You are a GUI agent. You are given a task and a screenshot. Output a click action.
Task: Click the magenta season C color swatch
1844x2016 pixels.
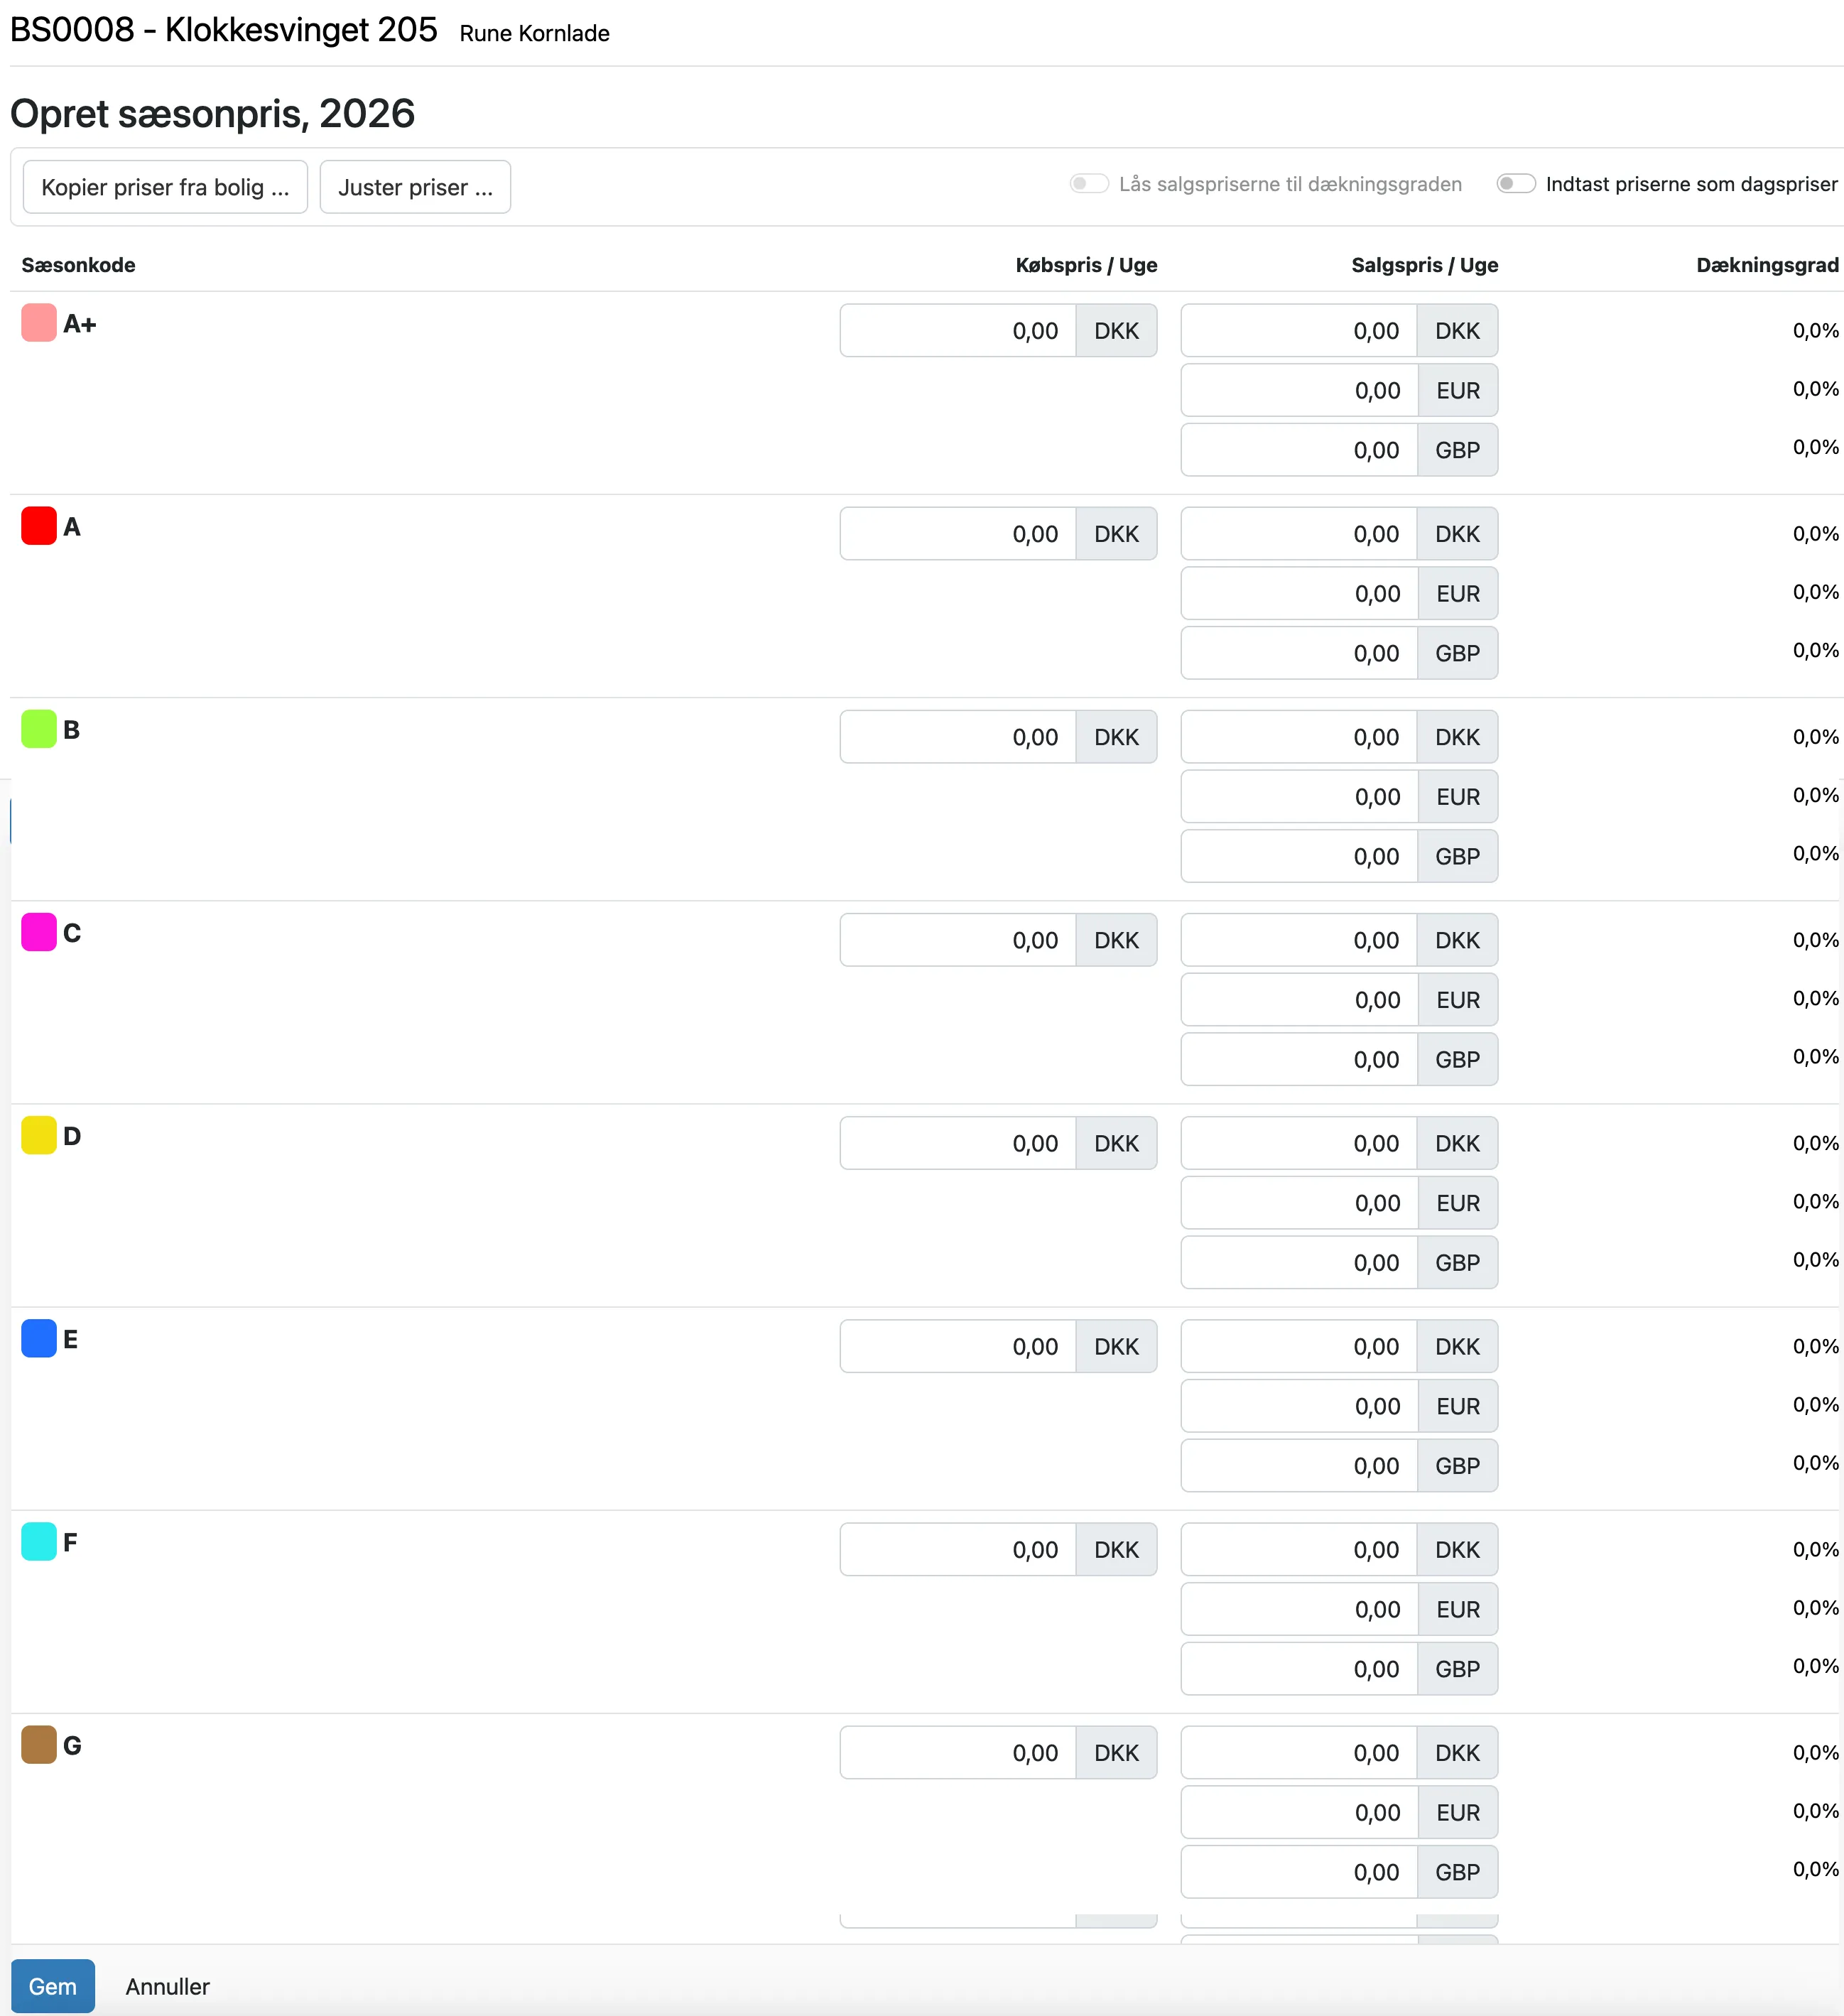38,932
